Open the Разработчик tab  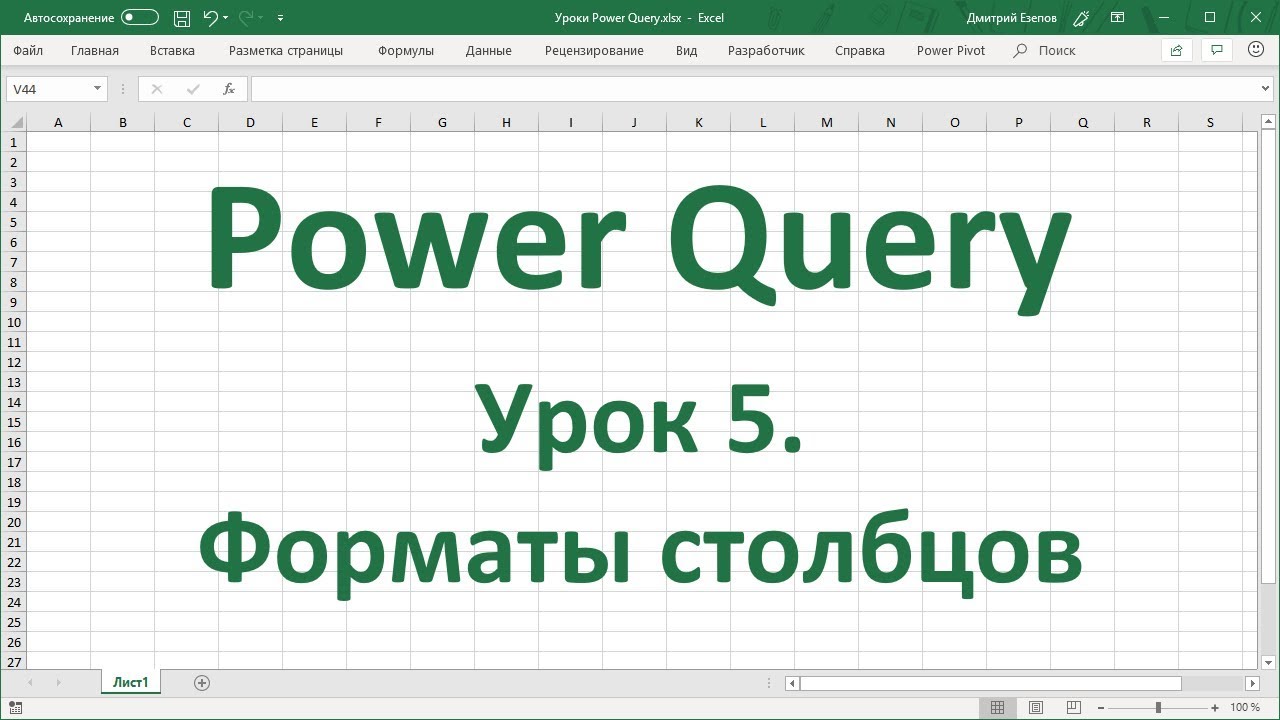point(766,50)
